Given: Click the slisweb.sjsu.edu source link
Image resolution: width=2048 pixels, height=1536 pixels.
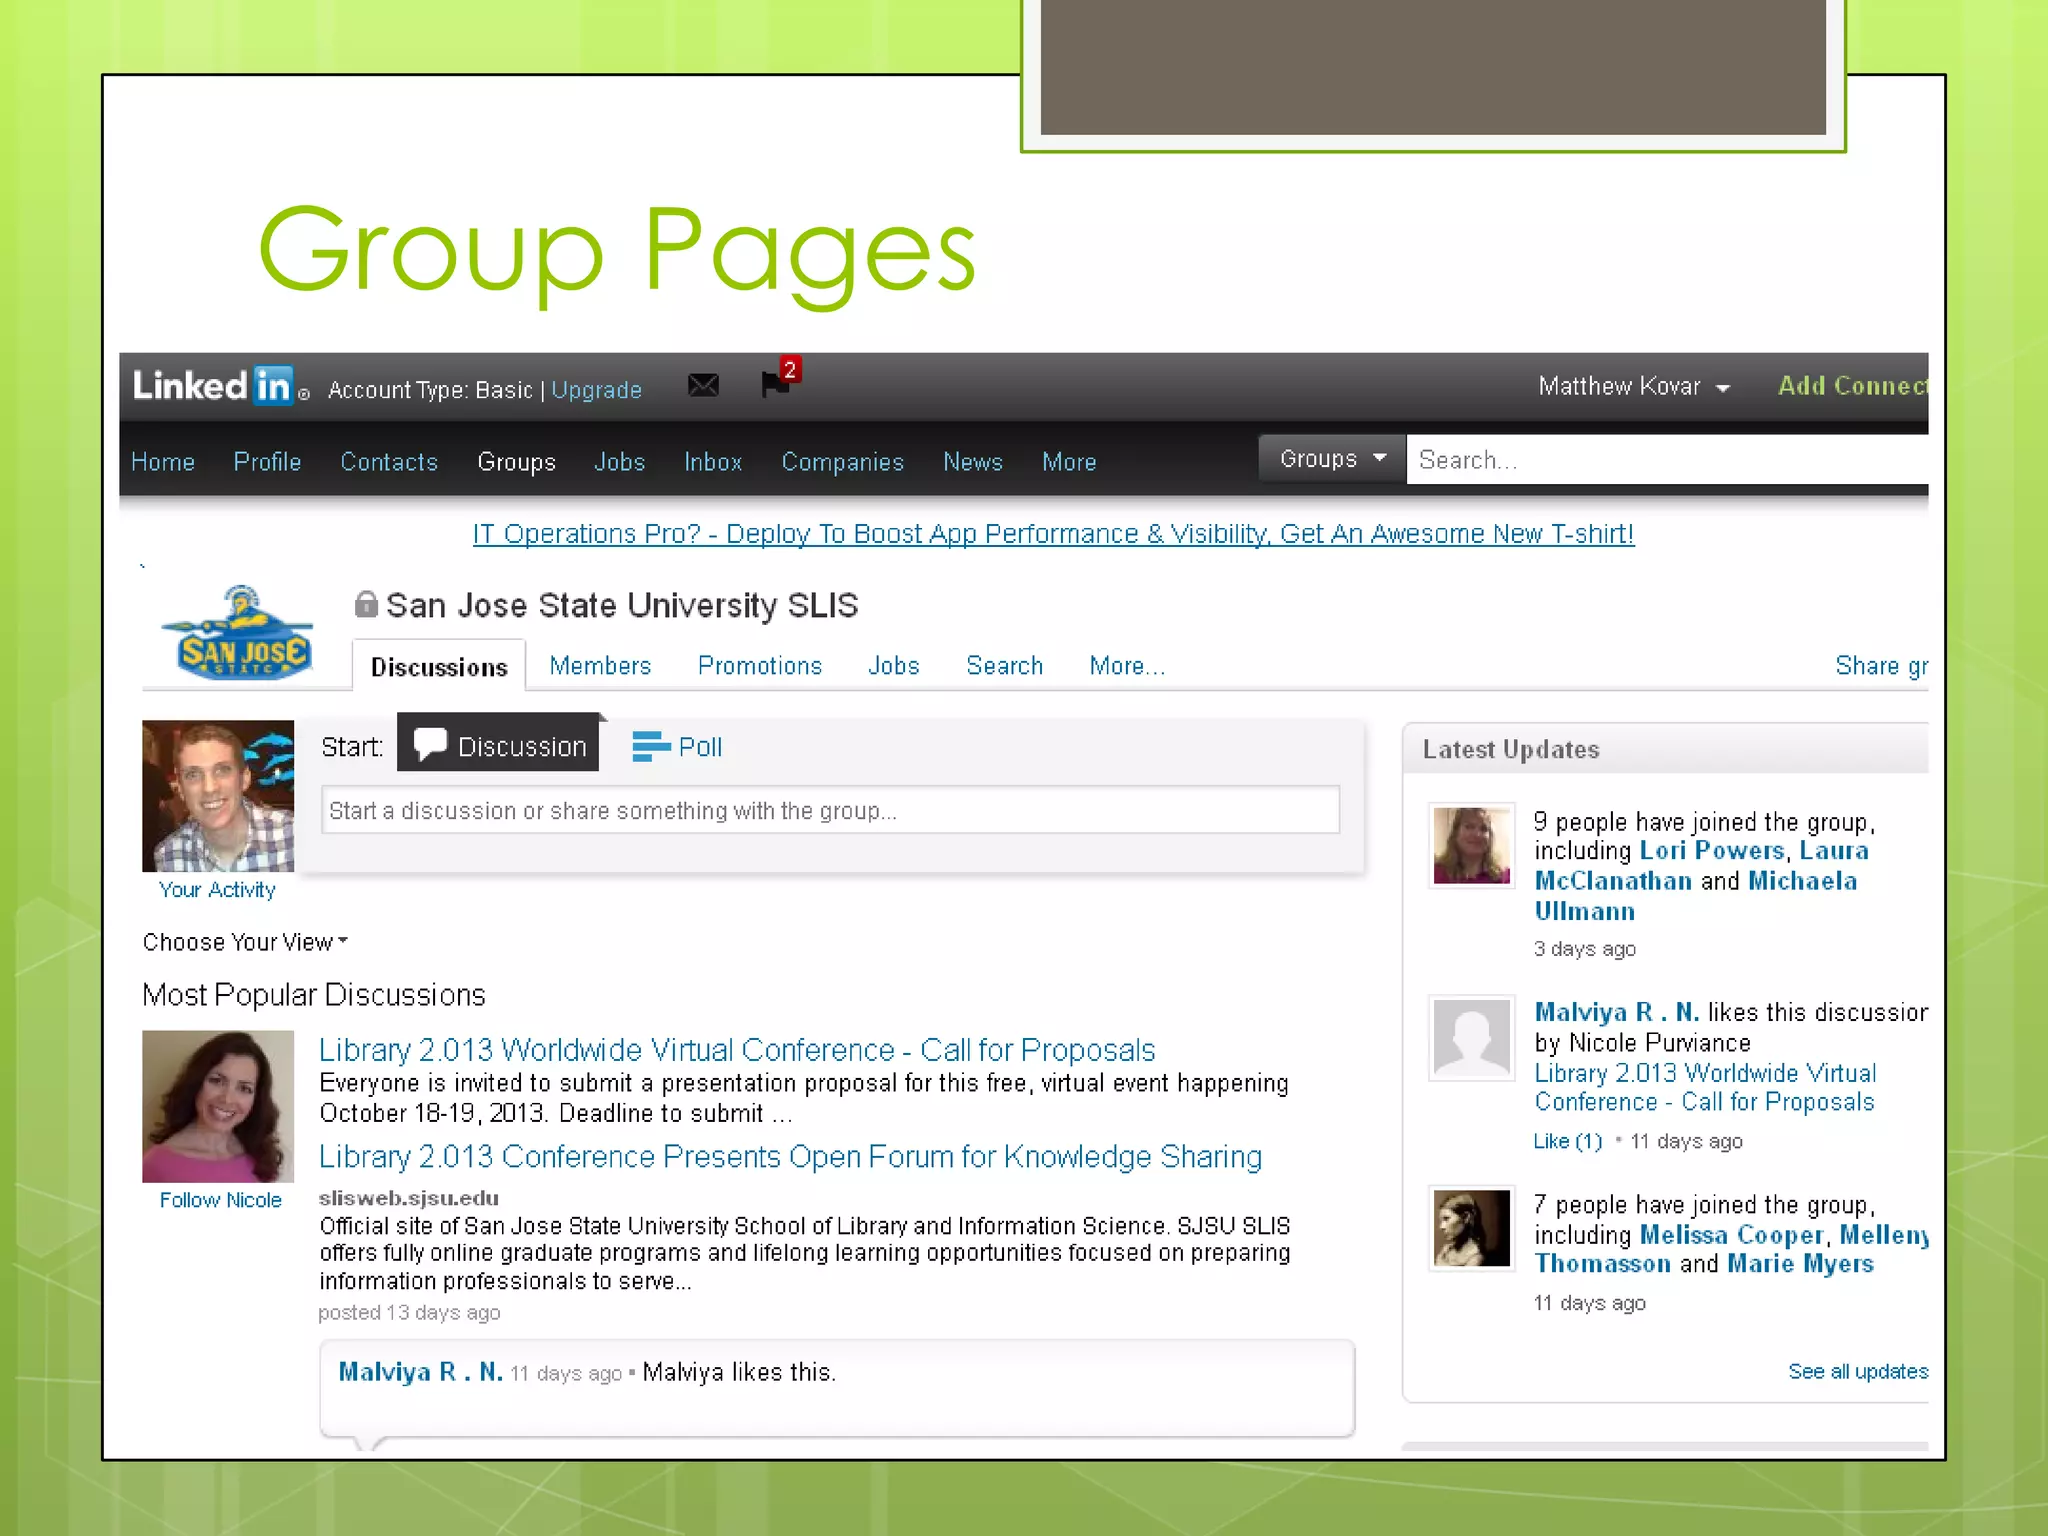Looking at the screenshot, I should coord(408,1198).
